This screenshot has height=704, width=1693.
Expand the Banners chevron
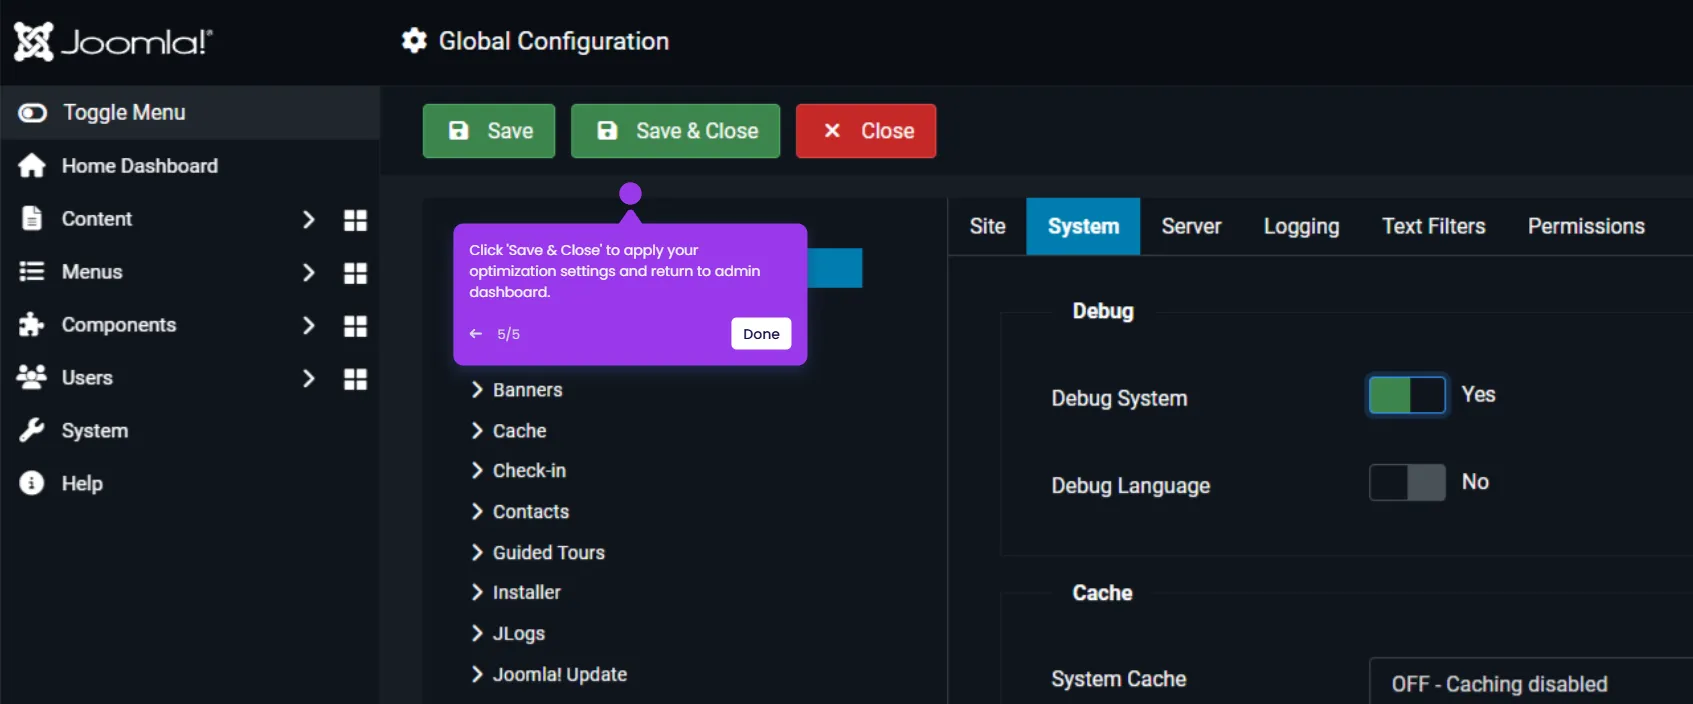point(477,390)
